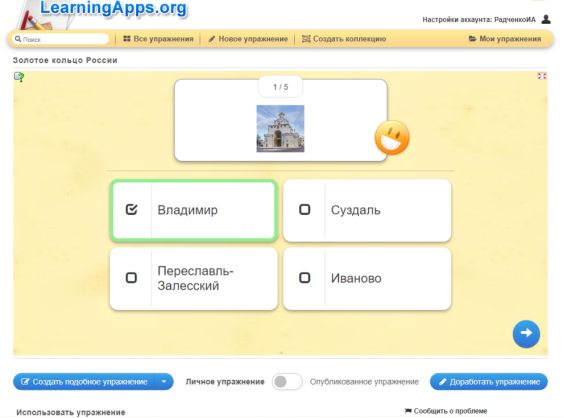Viewport: 564px width, 418px height.
Task: Open Создать коллекцию menu
Action: pyautogui.click(x=344, y=39)
